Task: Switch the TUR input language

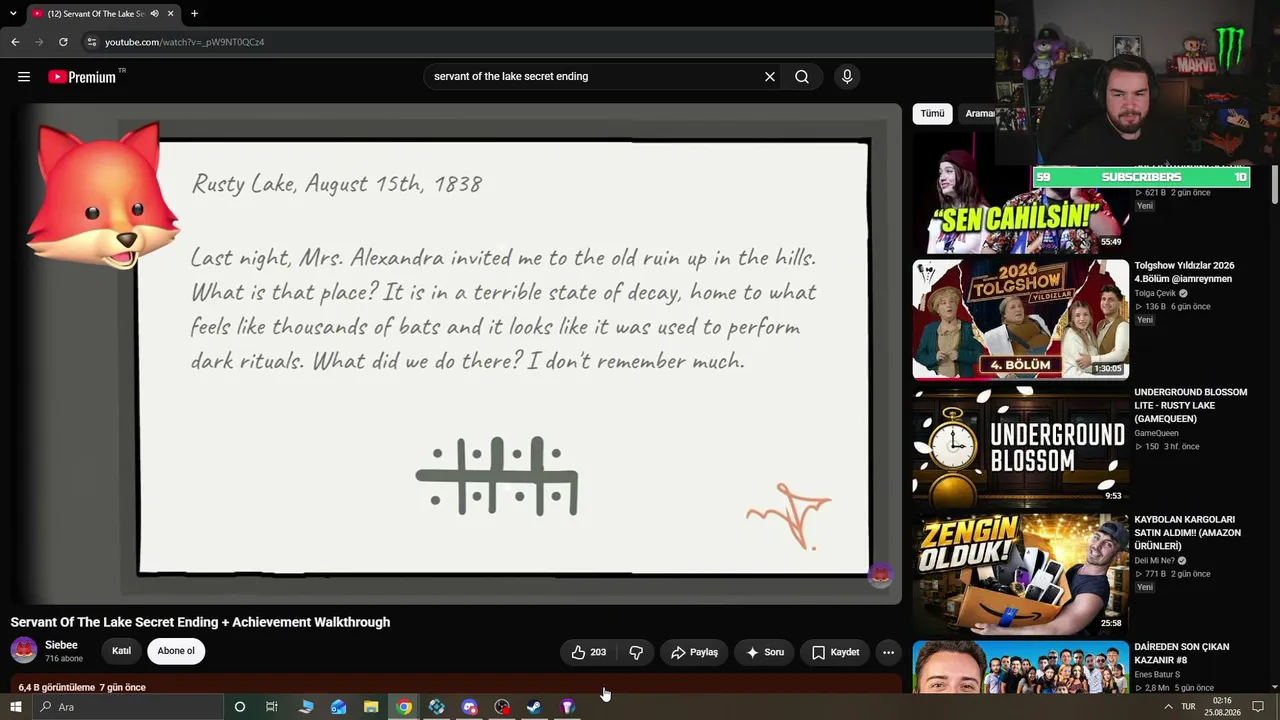Action: [1188, 707]
